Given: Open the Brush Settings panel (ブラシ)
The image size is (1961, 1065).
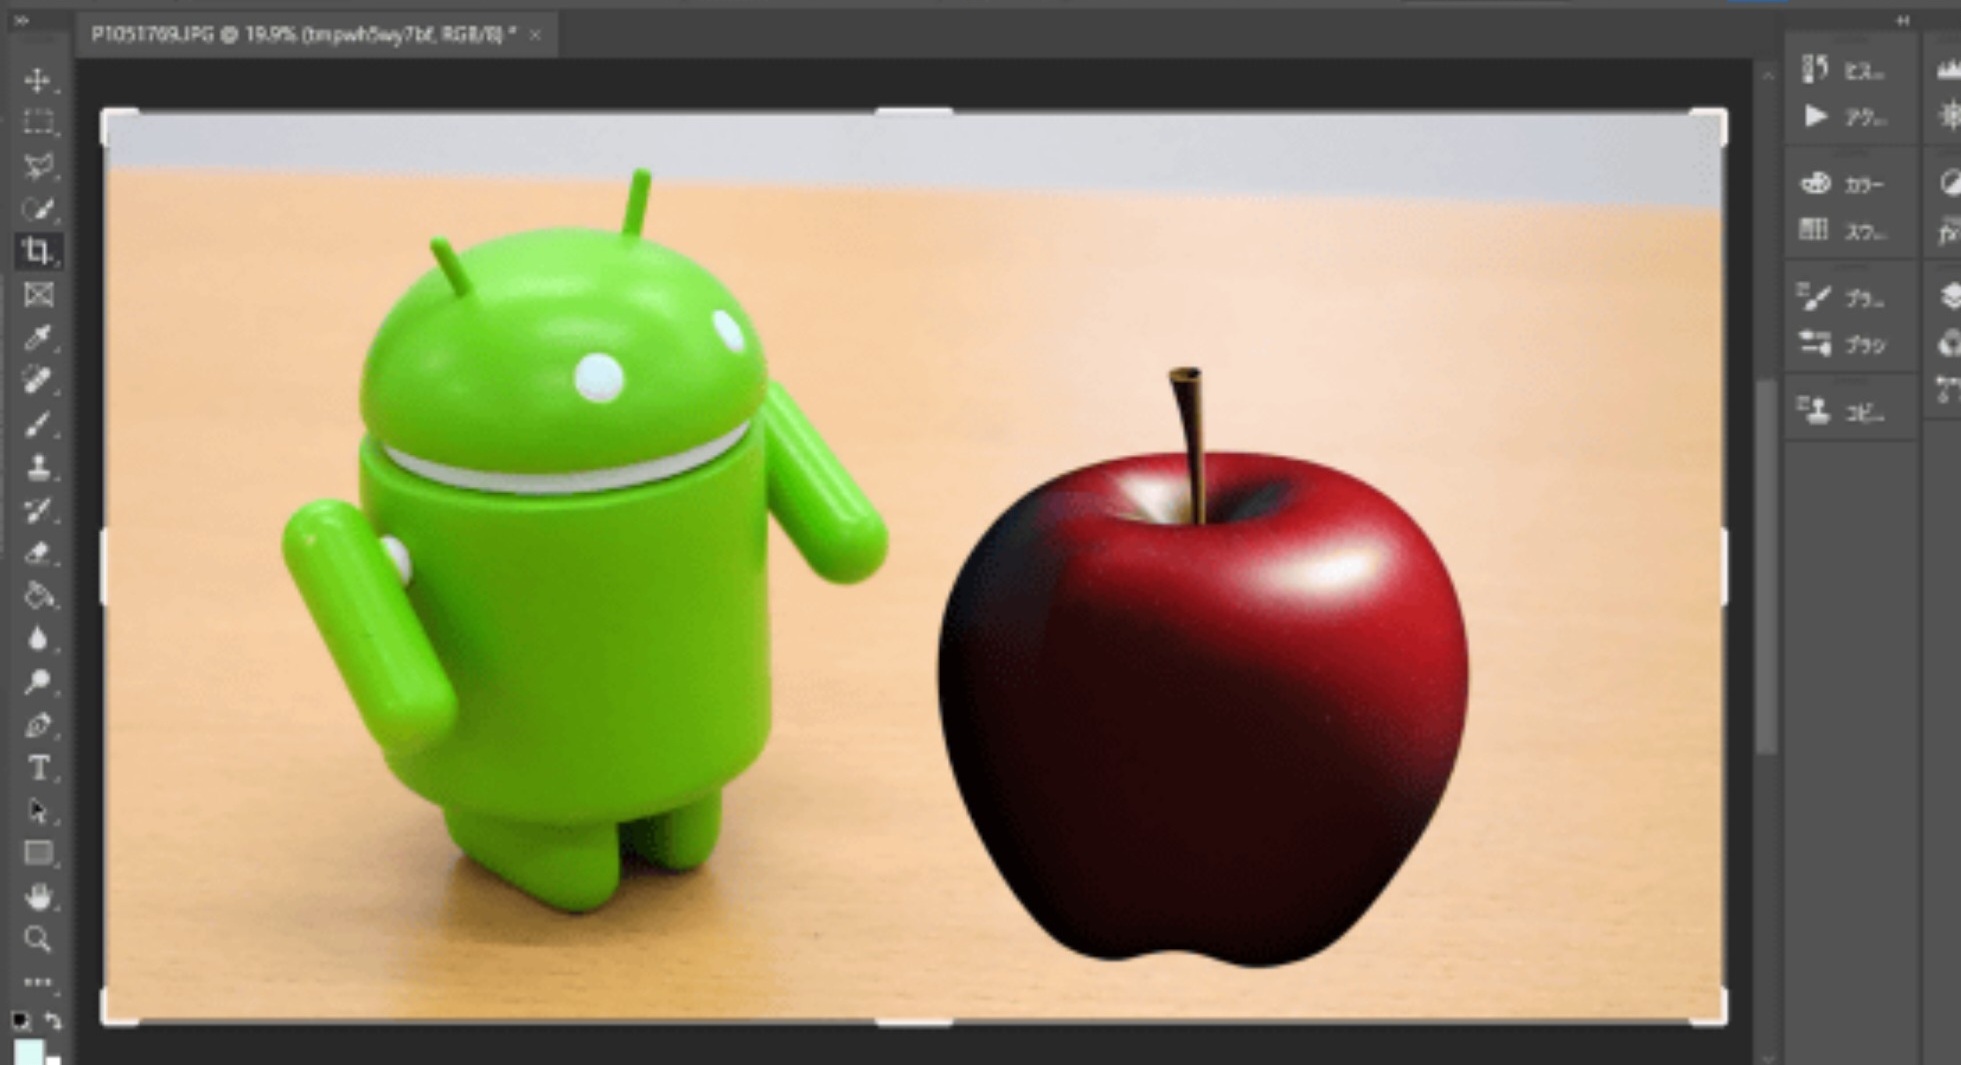Looking at the screenshot, I should [x=1845, y=345].
